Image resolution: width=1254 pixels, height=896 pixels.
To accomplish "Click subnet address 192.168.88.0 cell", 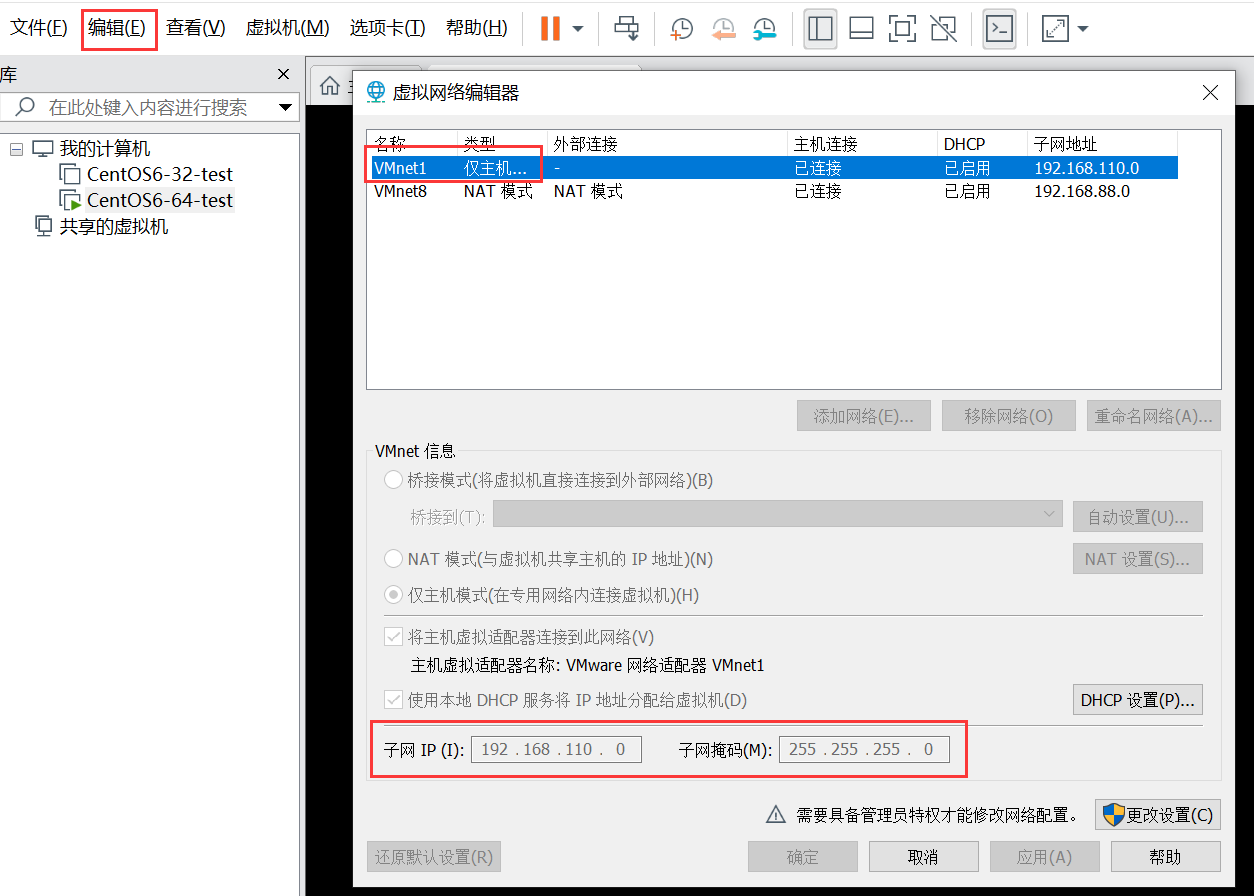I will click(x=1082, y=191).
